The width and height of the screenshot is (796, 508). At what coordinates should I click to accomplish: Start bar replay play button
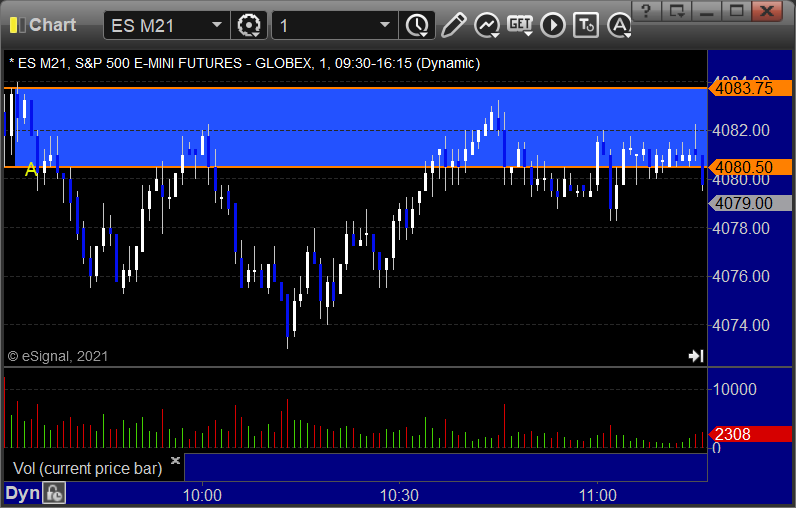553,25
